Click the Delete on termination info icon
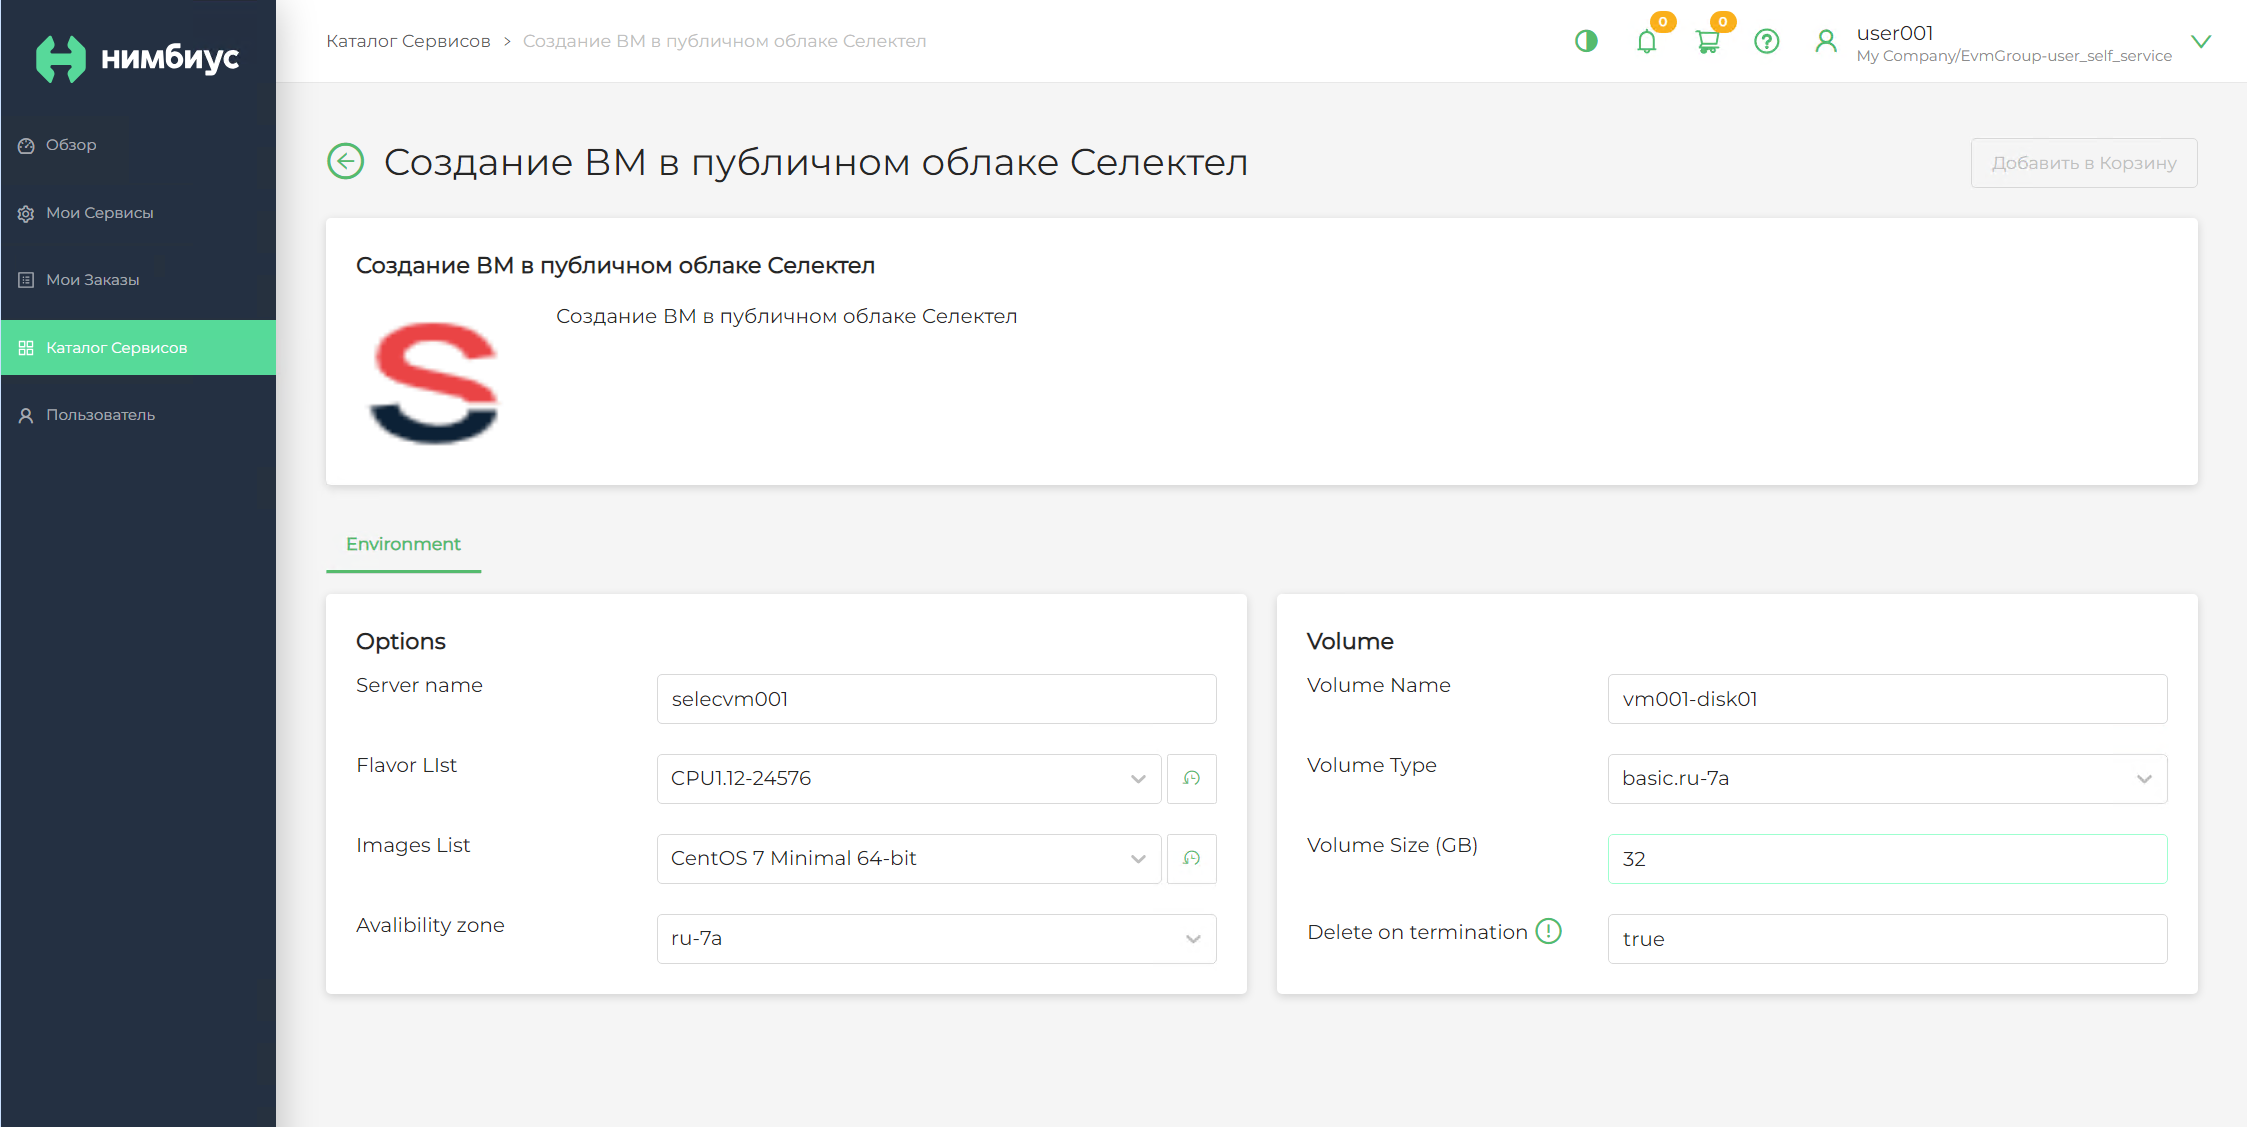 click(x=1548, y=931)
